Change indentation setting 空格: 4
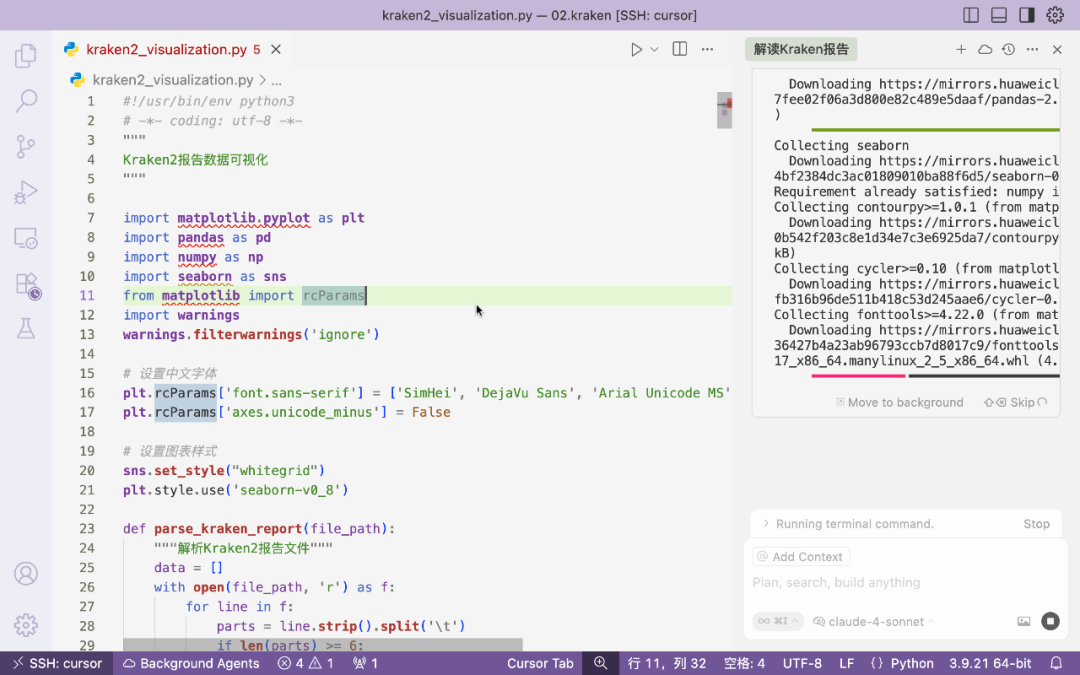This screenshot has height=675, width=1080. click(x=744, y=663)
